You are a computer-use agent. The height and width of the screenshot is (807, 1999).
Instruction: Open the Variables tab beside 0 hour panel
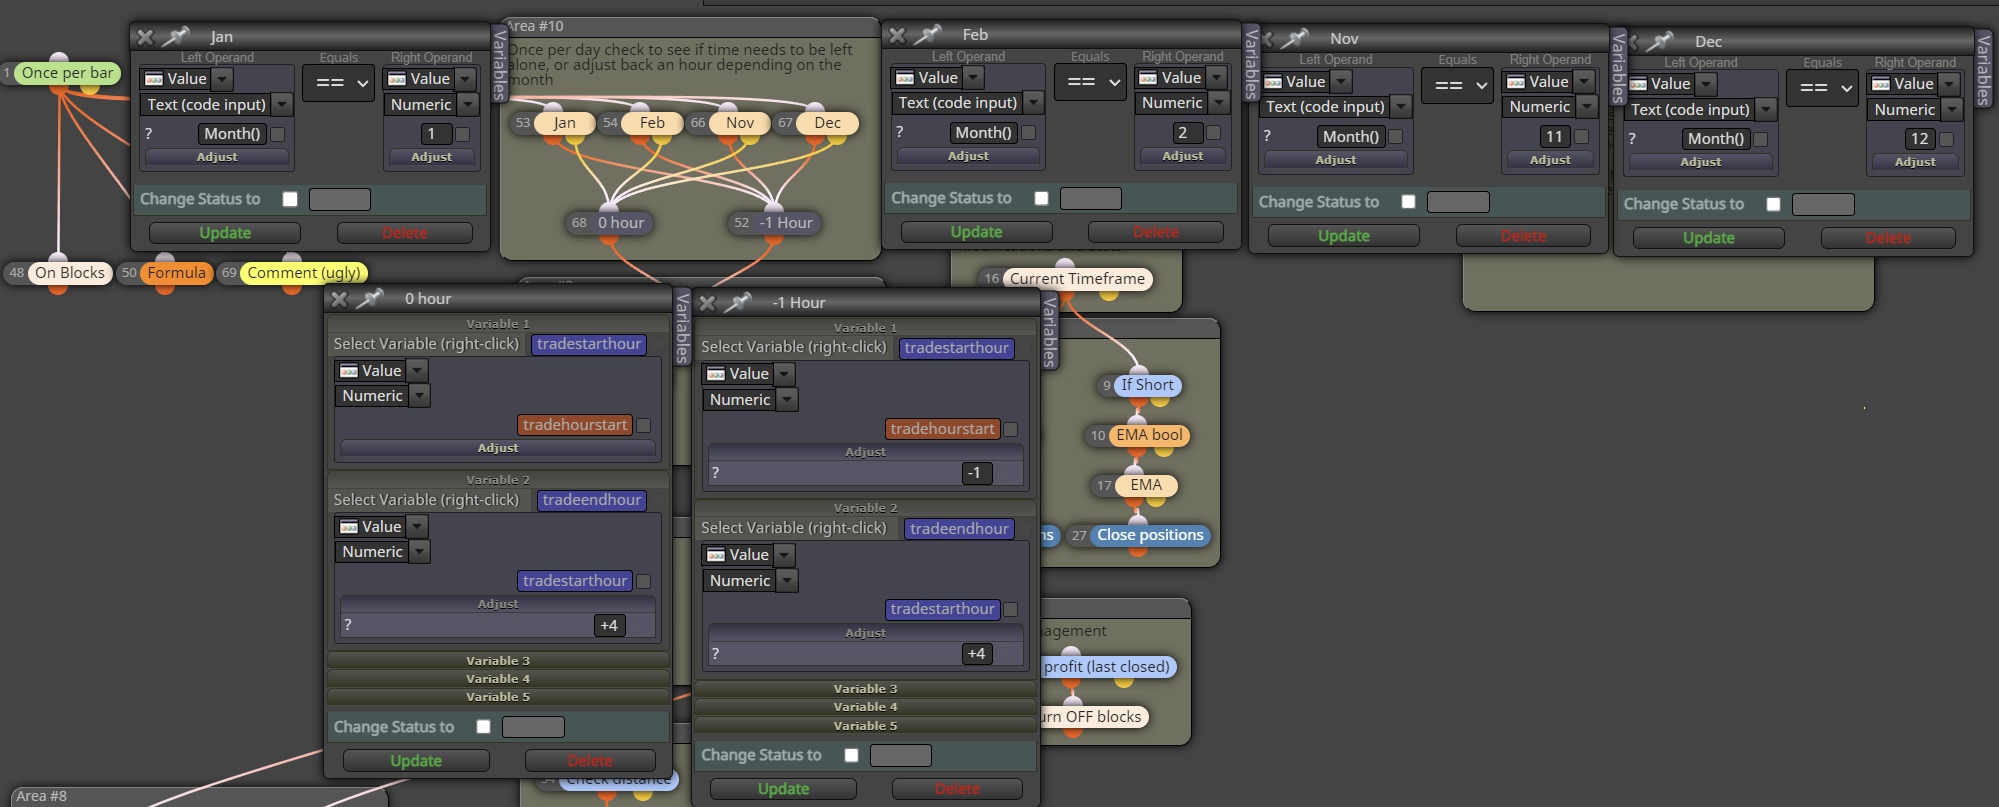[682, 327]
